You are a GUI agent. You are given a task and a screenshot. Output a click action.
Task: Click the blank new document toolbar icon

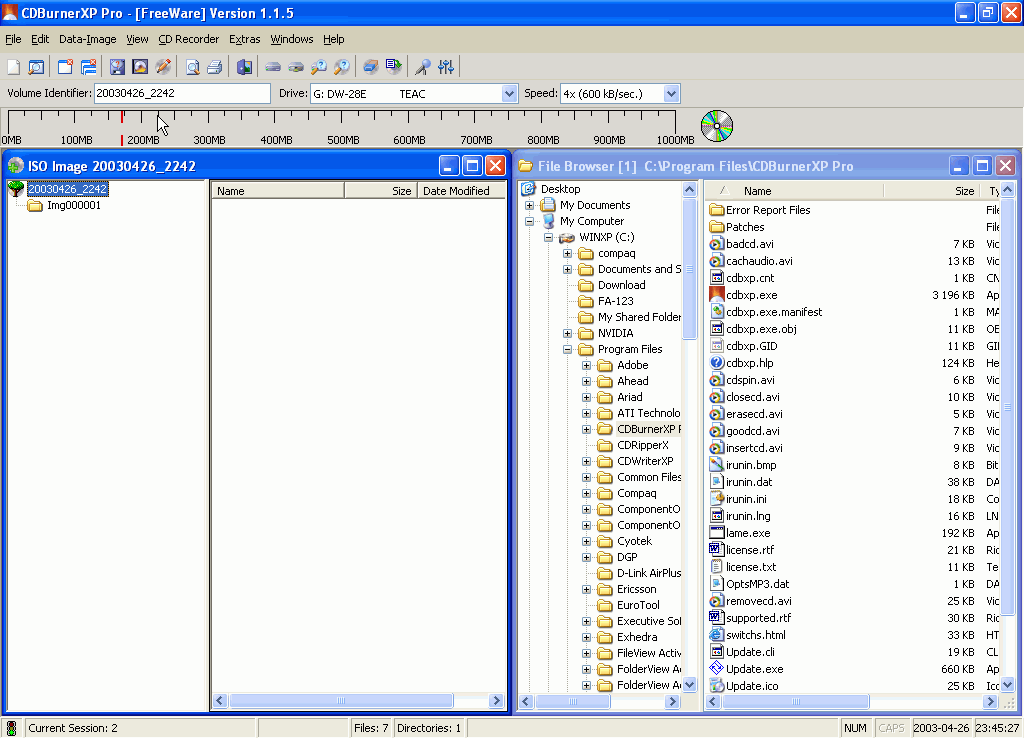click(x=14, y=67)
